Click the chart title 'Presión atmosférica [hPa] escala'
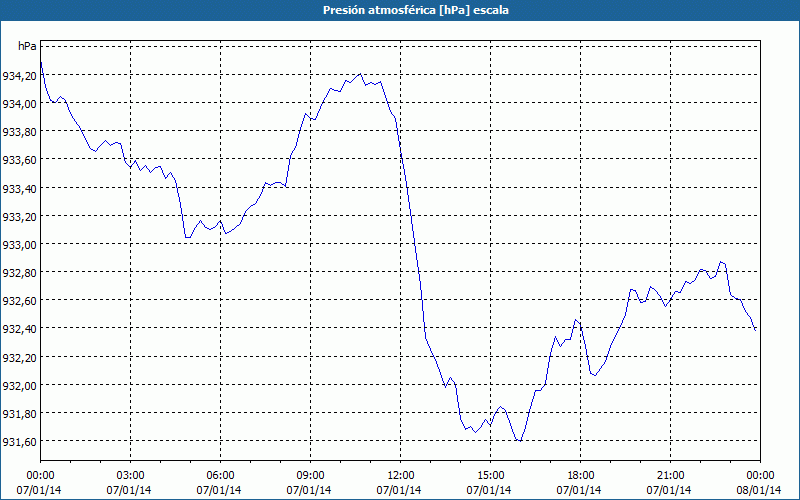 click(x=415, y=10)
